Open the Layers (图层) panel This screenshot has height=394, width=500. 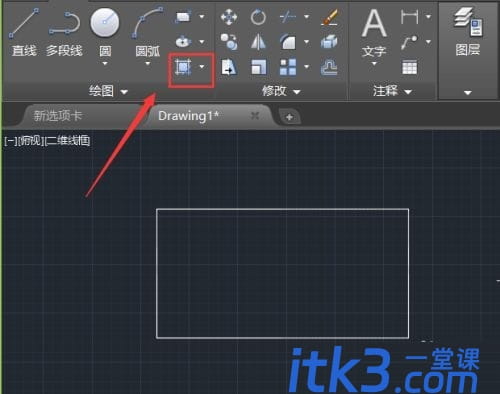pyautogui.click(x=468, y=32)
